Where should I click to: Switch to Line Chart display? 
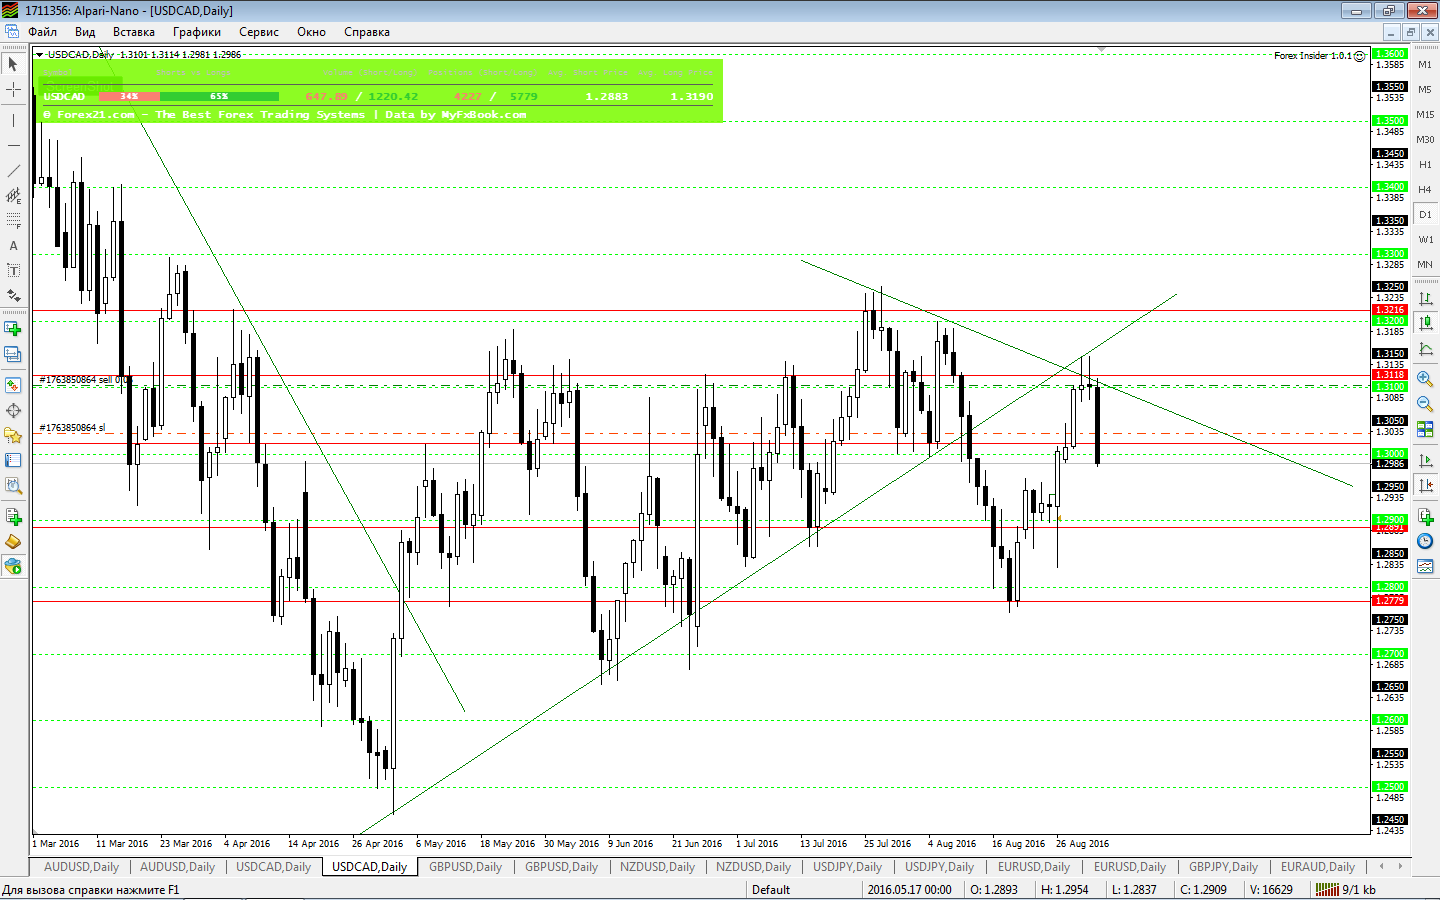pos(1425,348)
